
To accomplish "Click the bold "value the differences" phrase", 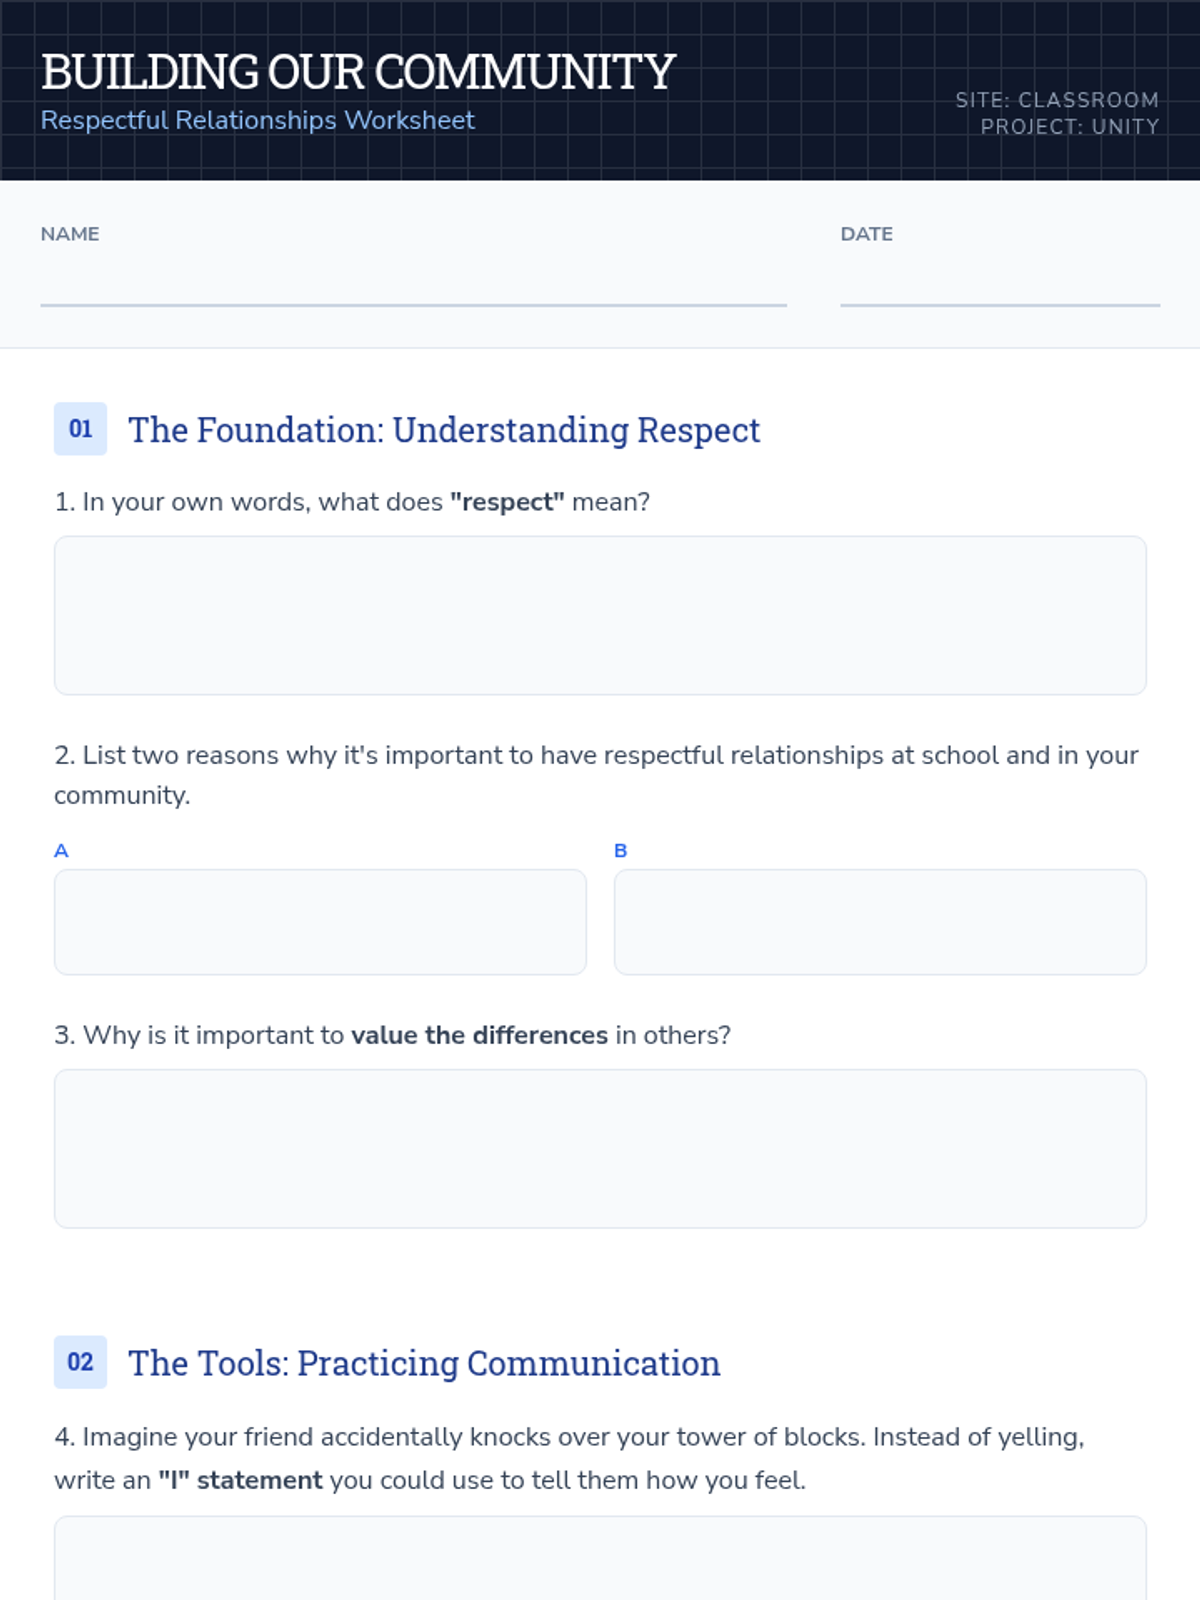I will tap(479, 1035).
